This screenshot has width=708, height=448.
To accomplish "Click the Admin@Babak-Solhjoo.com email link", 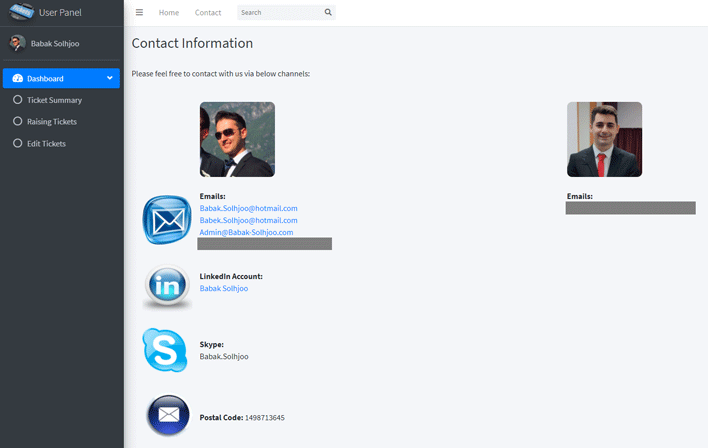I will pos(246,232).
